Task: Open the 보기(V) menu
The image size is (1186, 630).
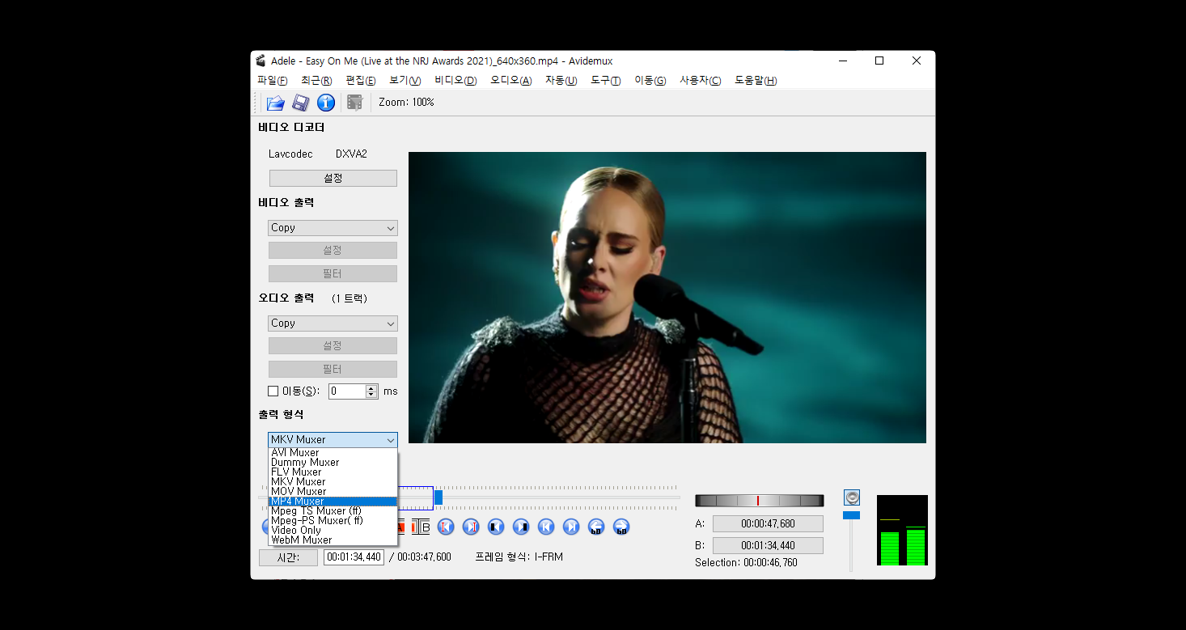Action: tap(405, 81)
